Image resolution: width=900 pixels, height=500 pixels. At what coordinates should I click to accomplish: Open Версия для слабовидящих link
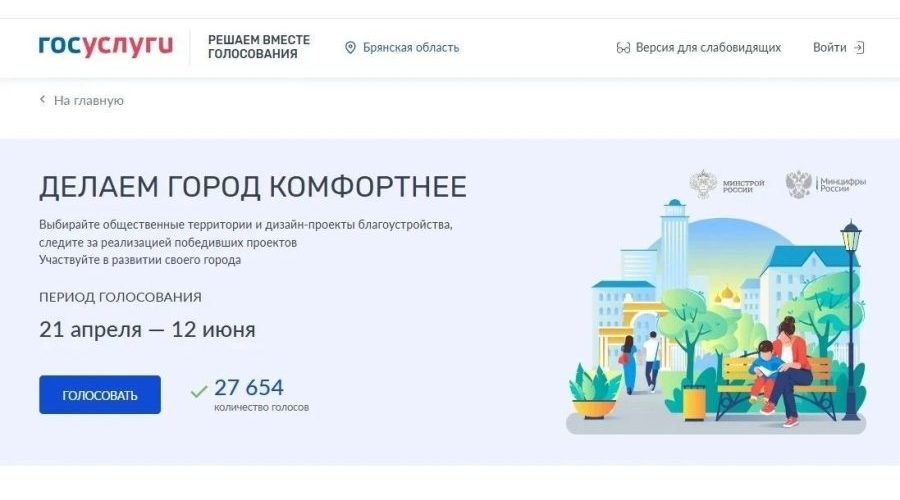[x=708, y=47]
